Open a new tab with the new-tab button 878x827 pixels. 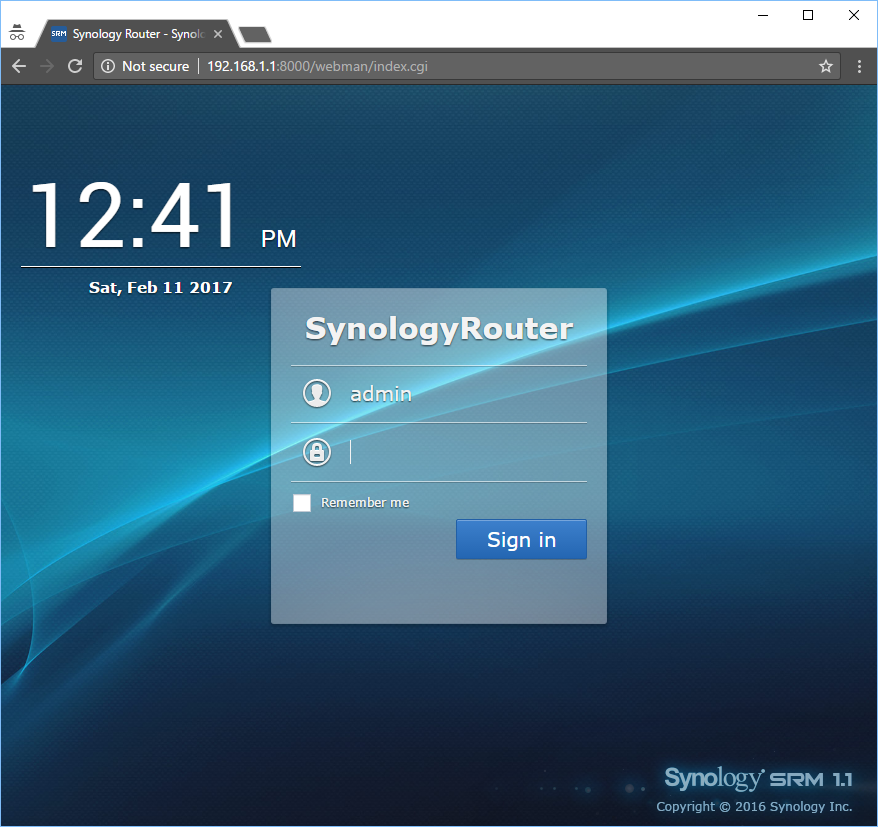(255, 35)
